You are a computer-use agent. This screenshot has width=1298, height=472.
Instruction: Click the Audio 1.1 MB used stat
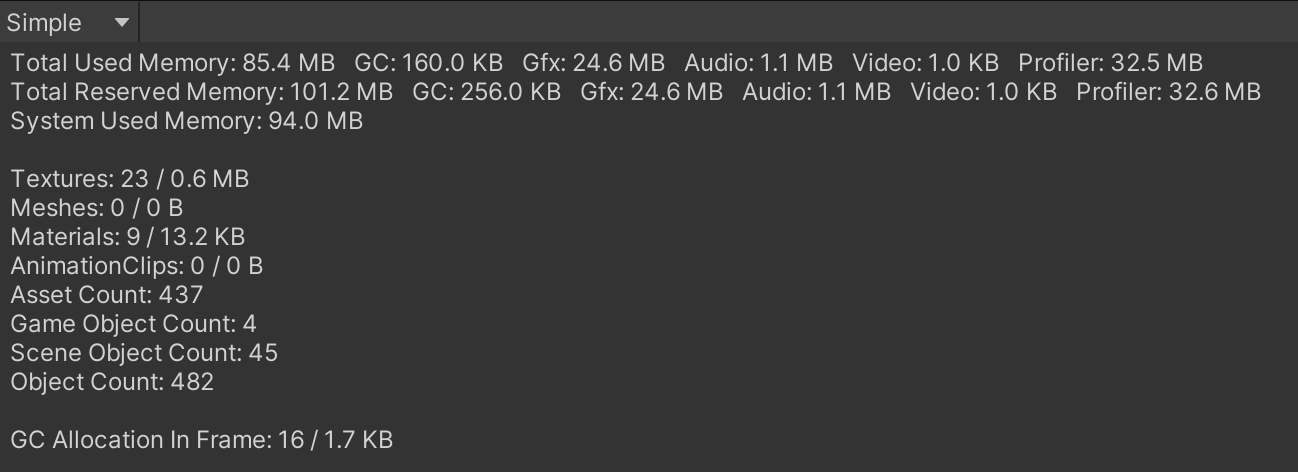(x=758, y=63)
